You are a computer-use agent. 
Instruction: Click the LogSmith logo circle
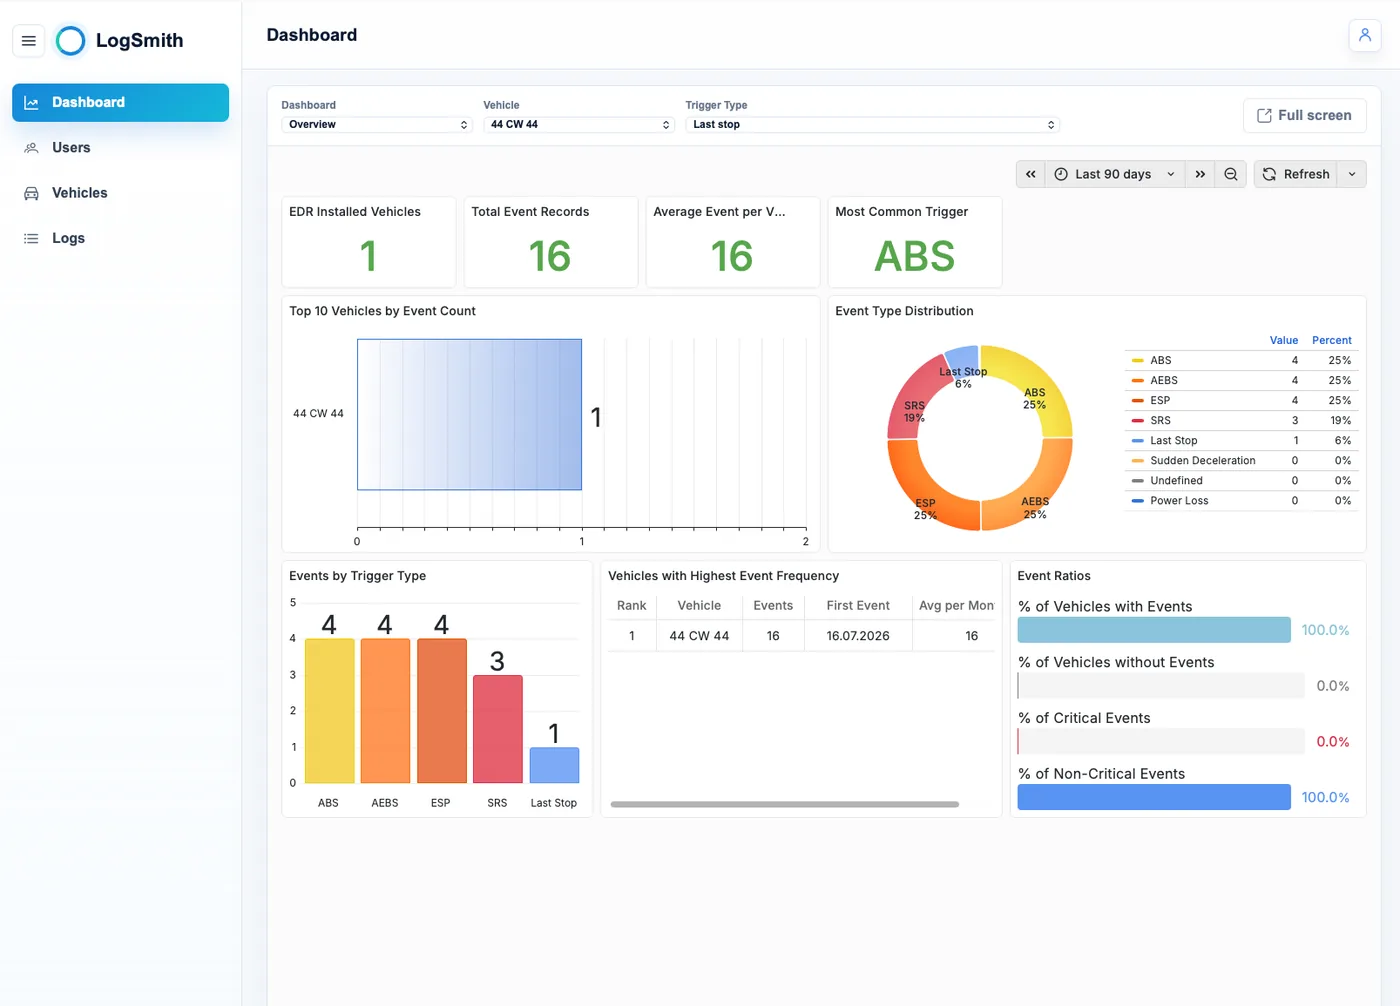tap(71, 41)
